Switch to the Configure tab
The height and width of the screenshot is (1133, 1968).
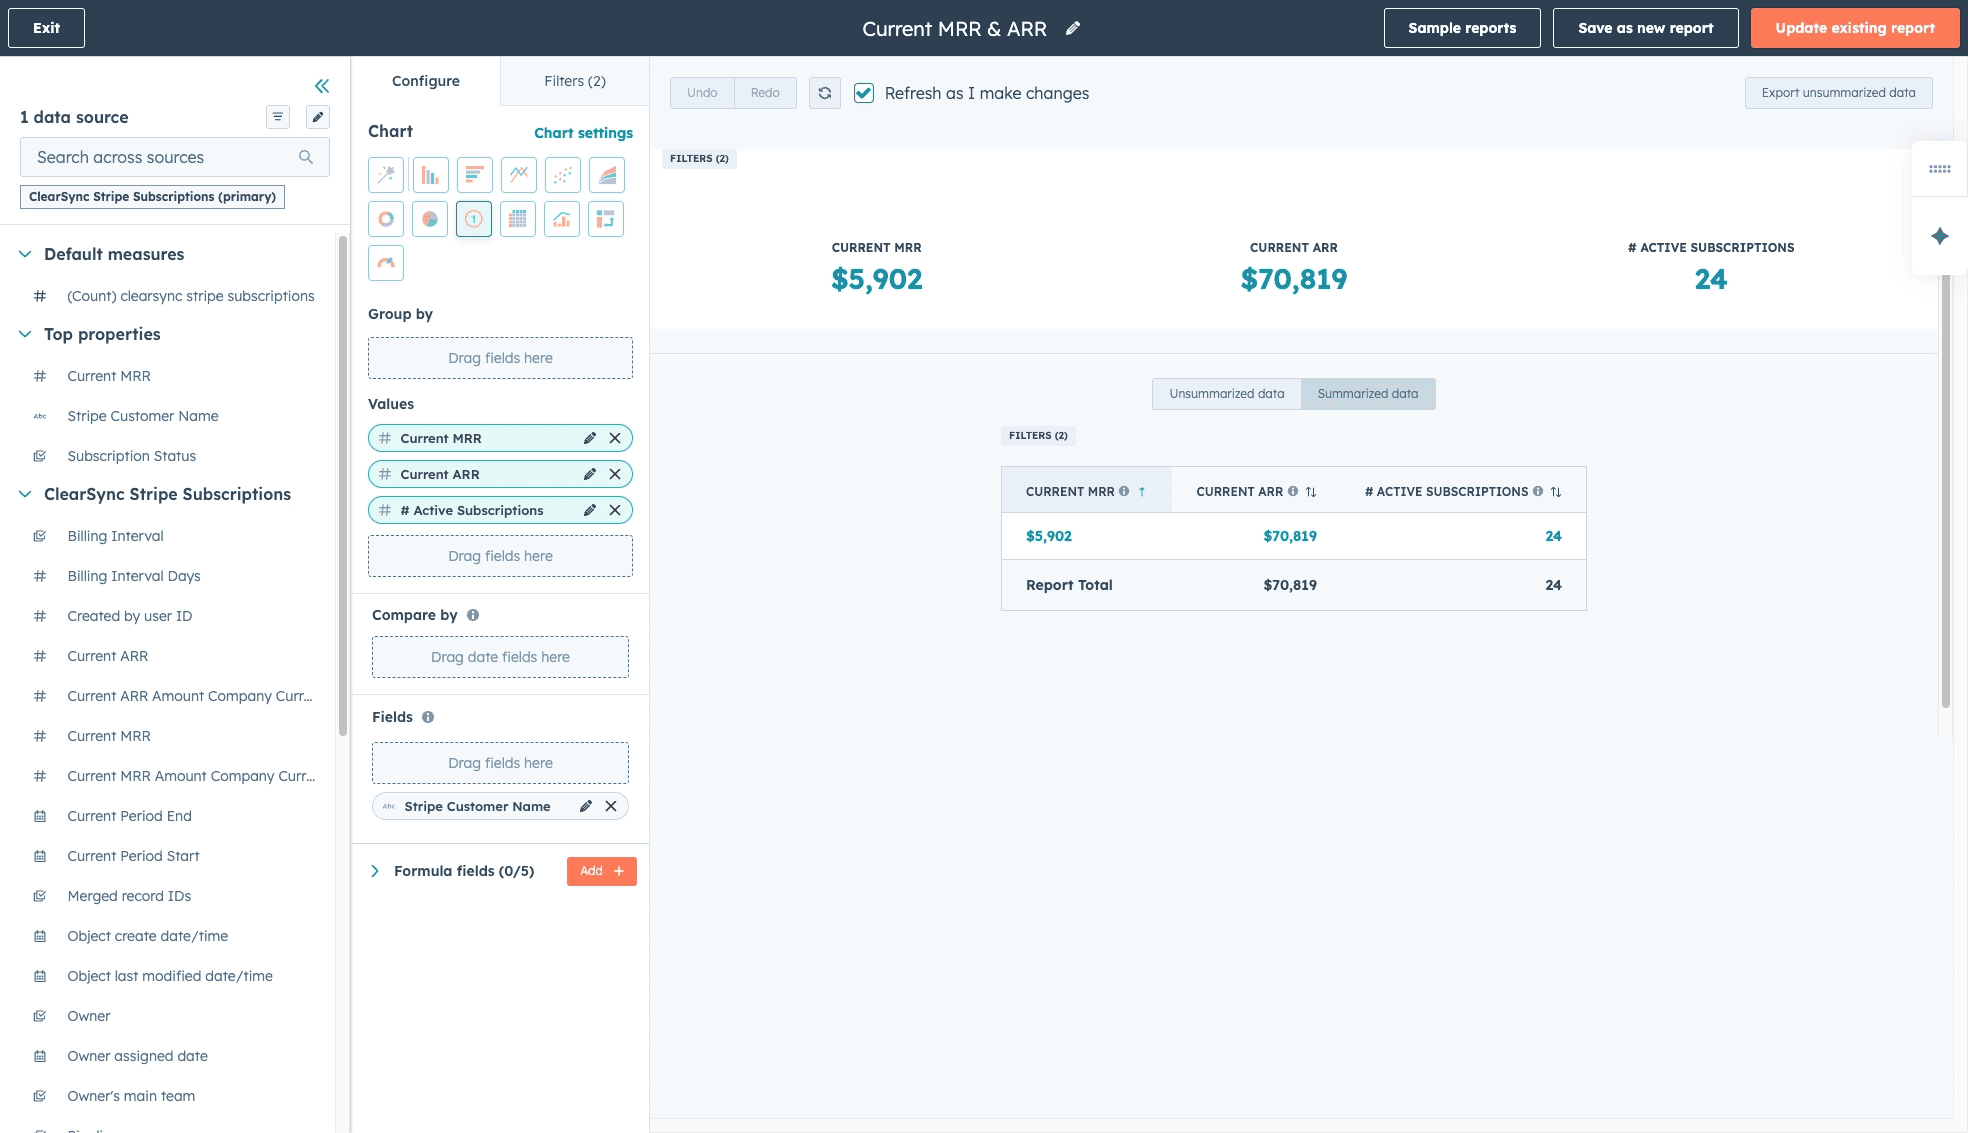(x=425, y=81)
